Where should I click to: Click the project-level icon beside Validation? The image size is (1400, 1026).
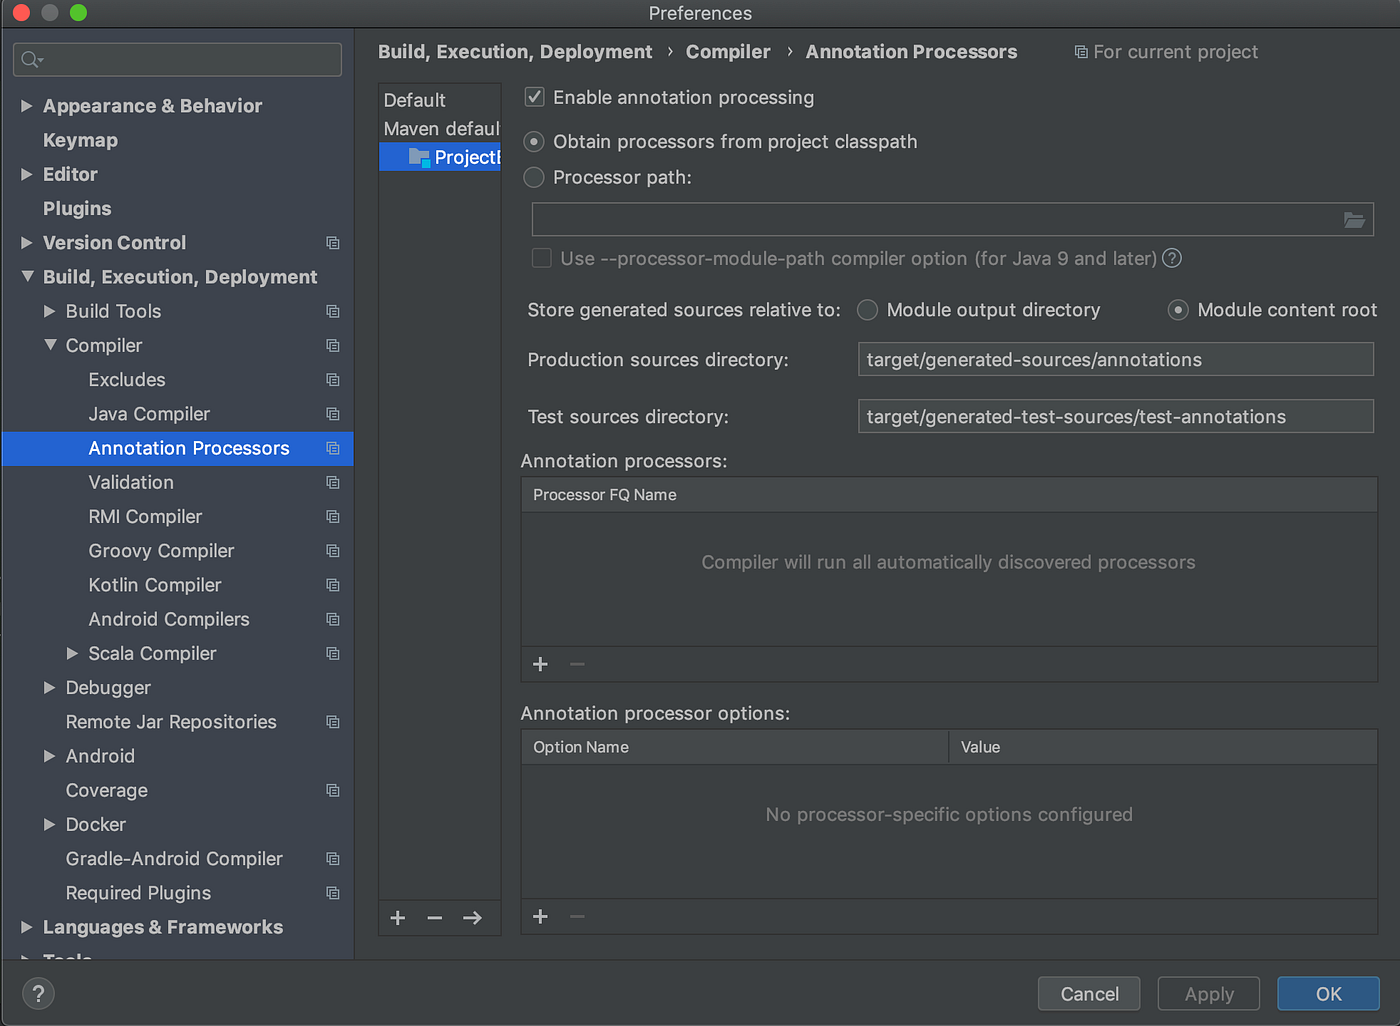click(x=333, y=483)
